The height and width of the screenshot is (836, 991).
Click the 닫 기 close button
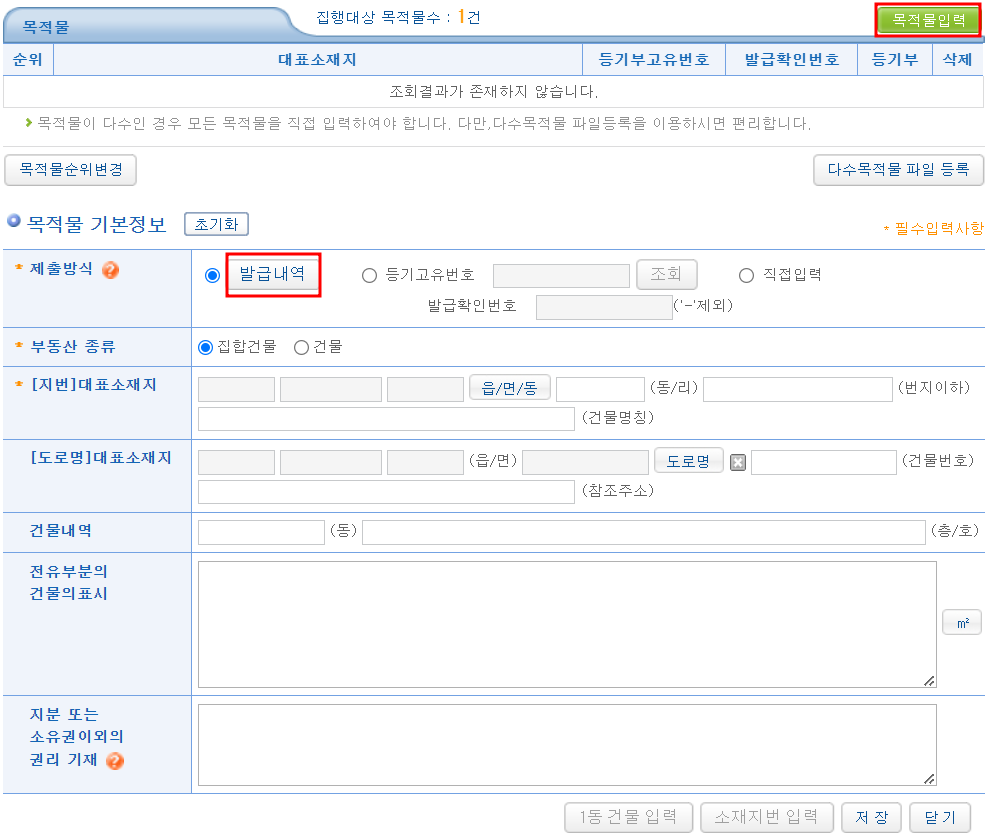tap(939, 817)
